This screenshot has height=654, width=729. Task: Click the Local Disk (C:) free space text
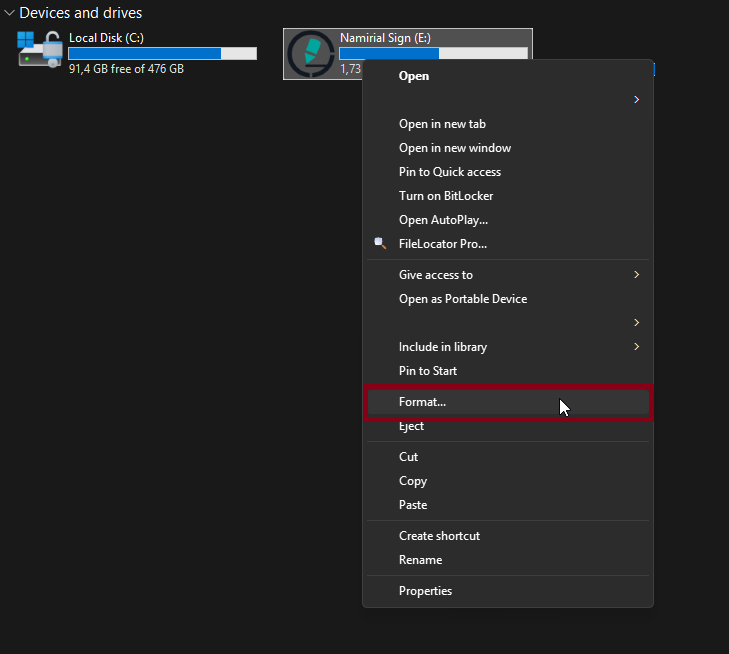pos(126,69)
